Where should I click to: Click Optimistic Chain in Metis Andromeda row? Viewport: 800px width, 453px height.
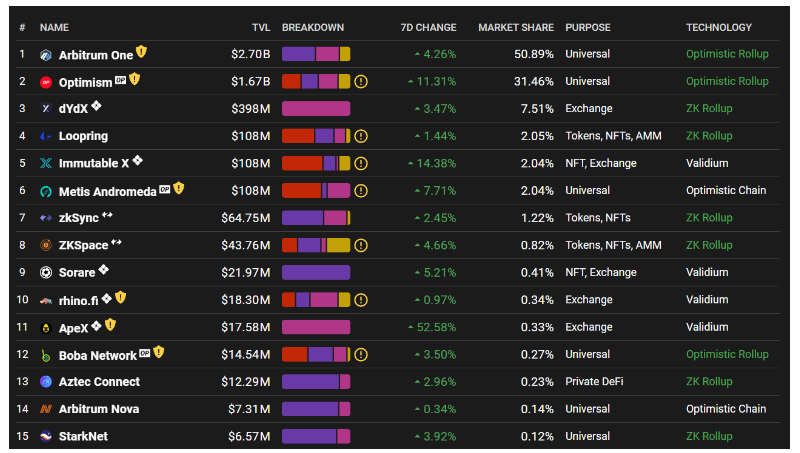(x=726, y=191)
